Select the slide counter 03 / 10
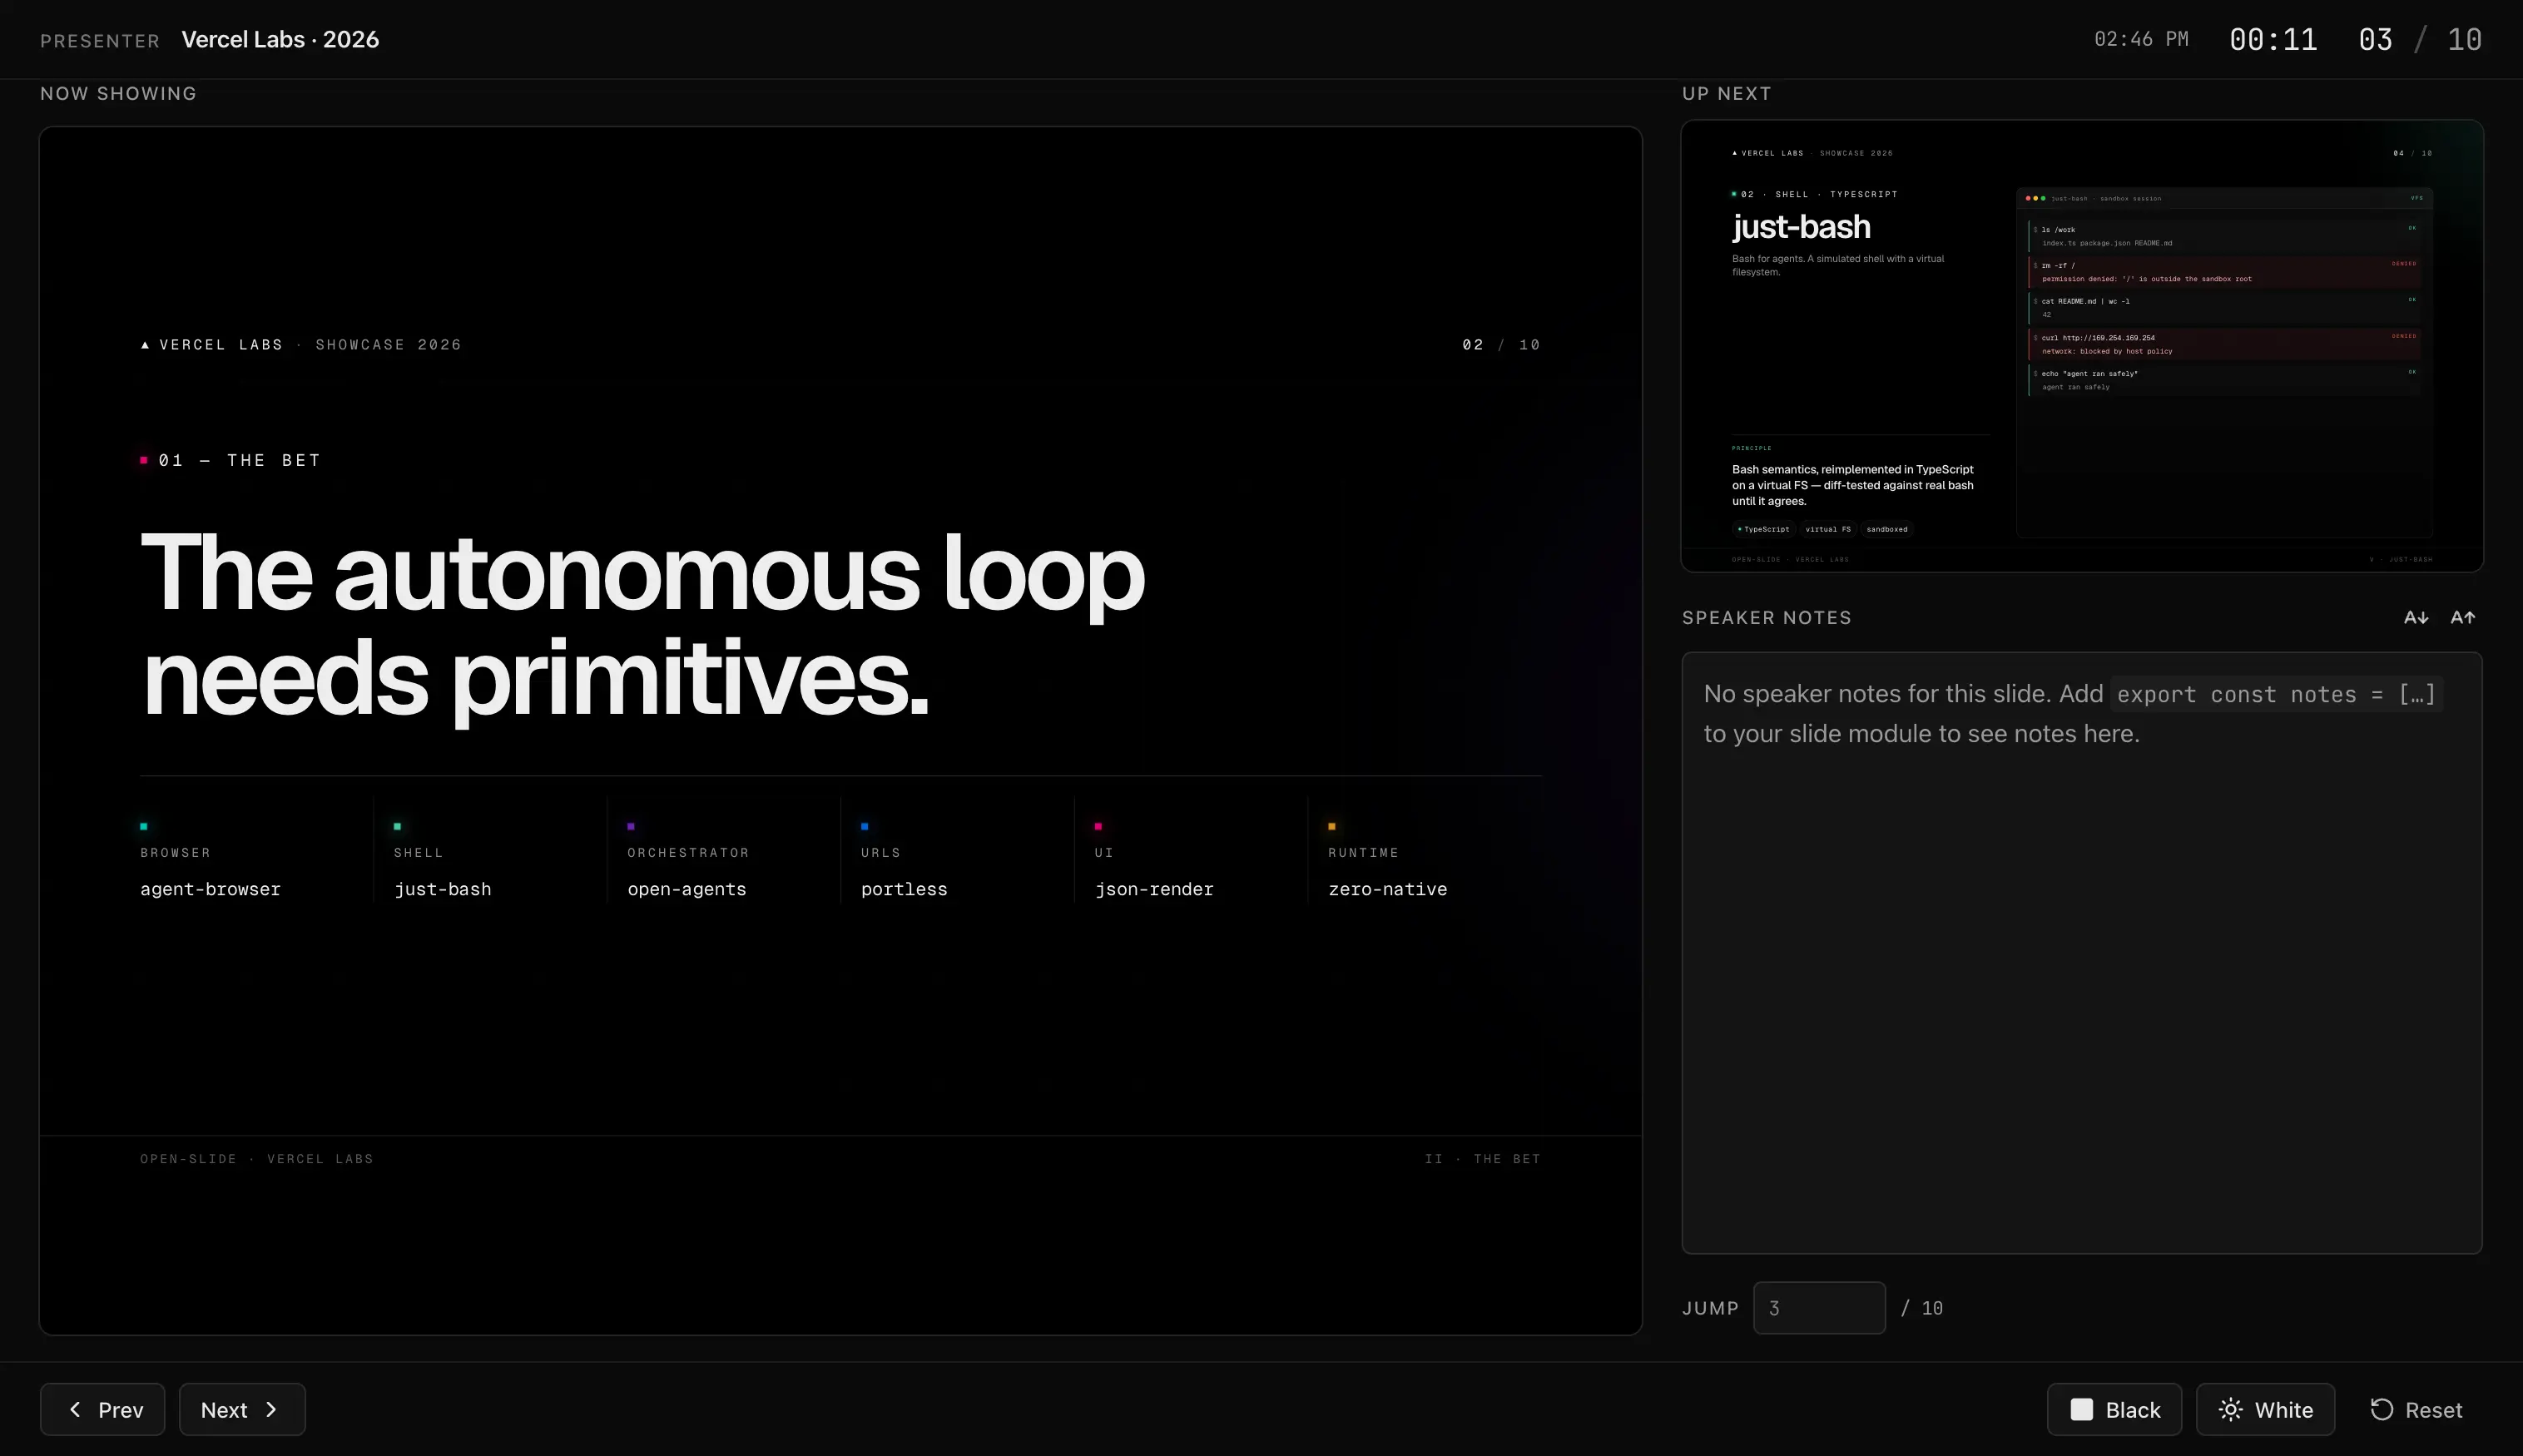 coord(2420,39)
